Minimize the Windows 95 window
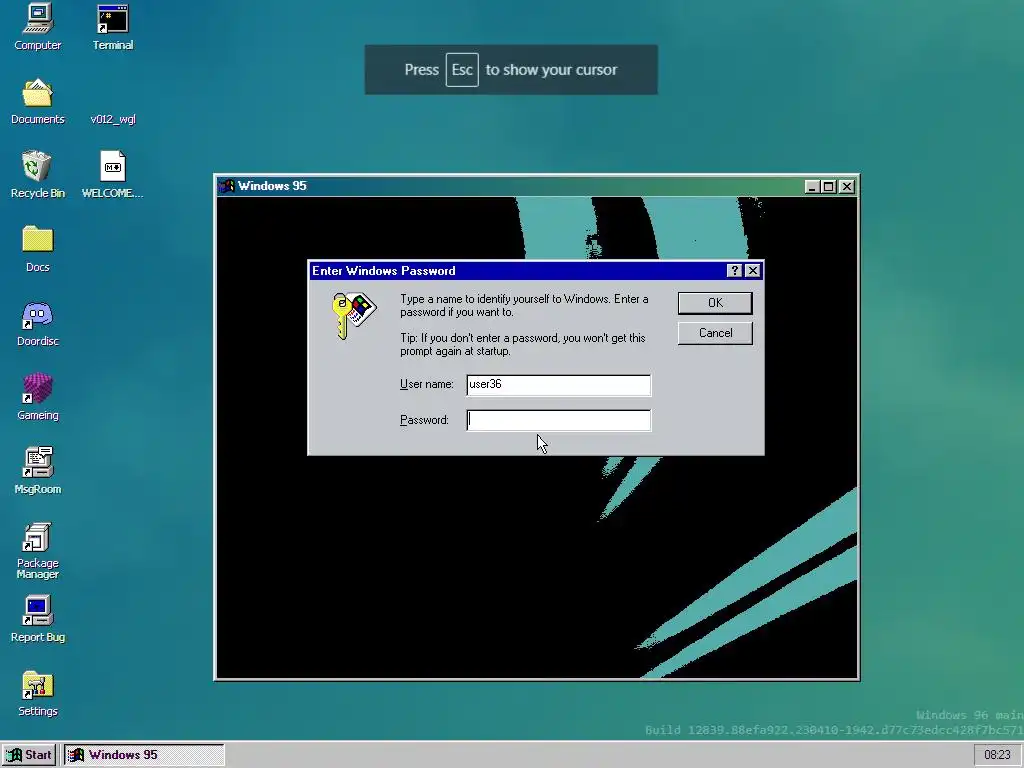The height and width of the screenshot is (768, 1024). tap(812, 187)
